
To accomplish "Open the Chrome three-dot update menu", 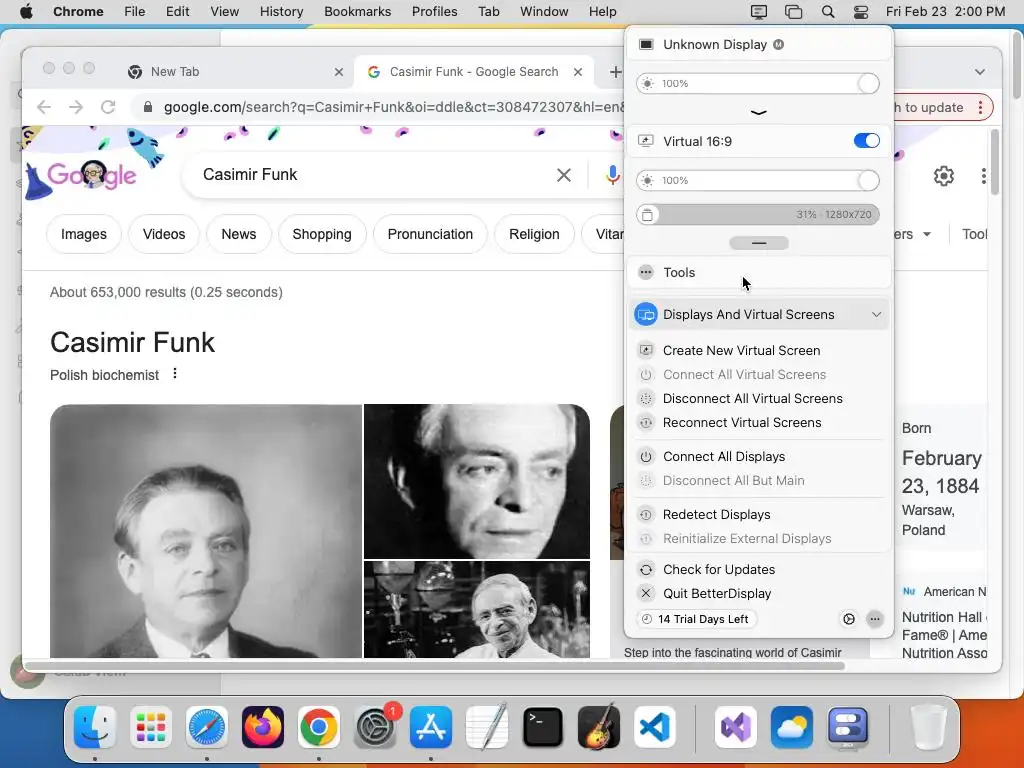I will click(980, 107).
